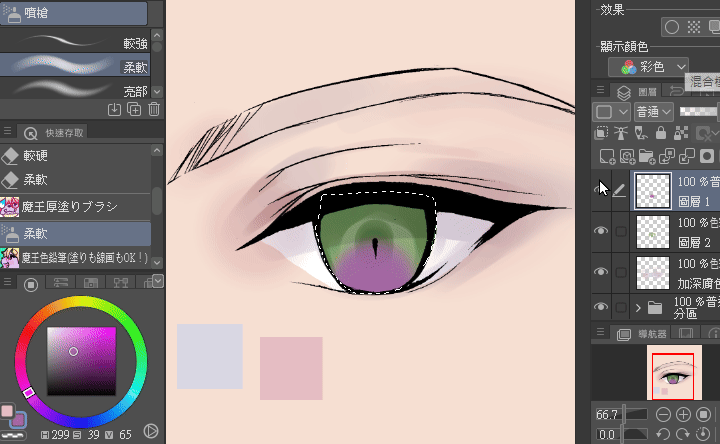Screen dimensions: 720x444
Task: Import sub tool with the download icon
Action: [x=114, y=109]
